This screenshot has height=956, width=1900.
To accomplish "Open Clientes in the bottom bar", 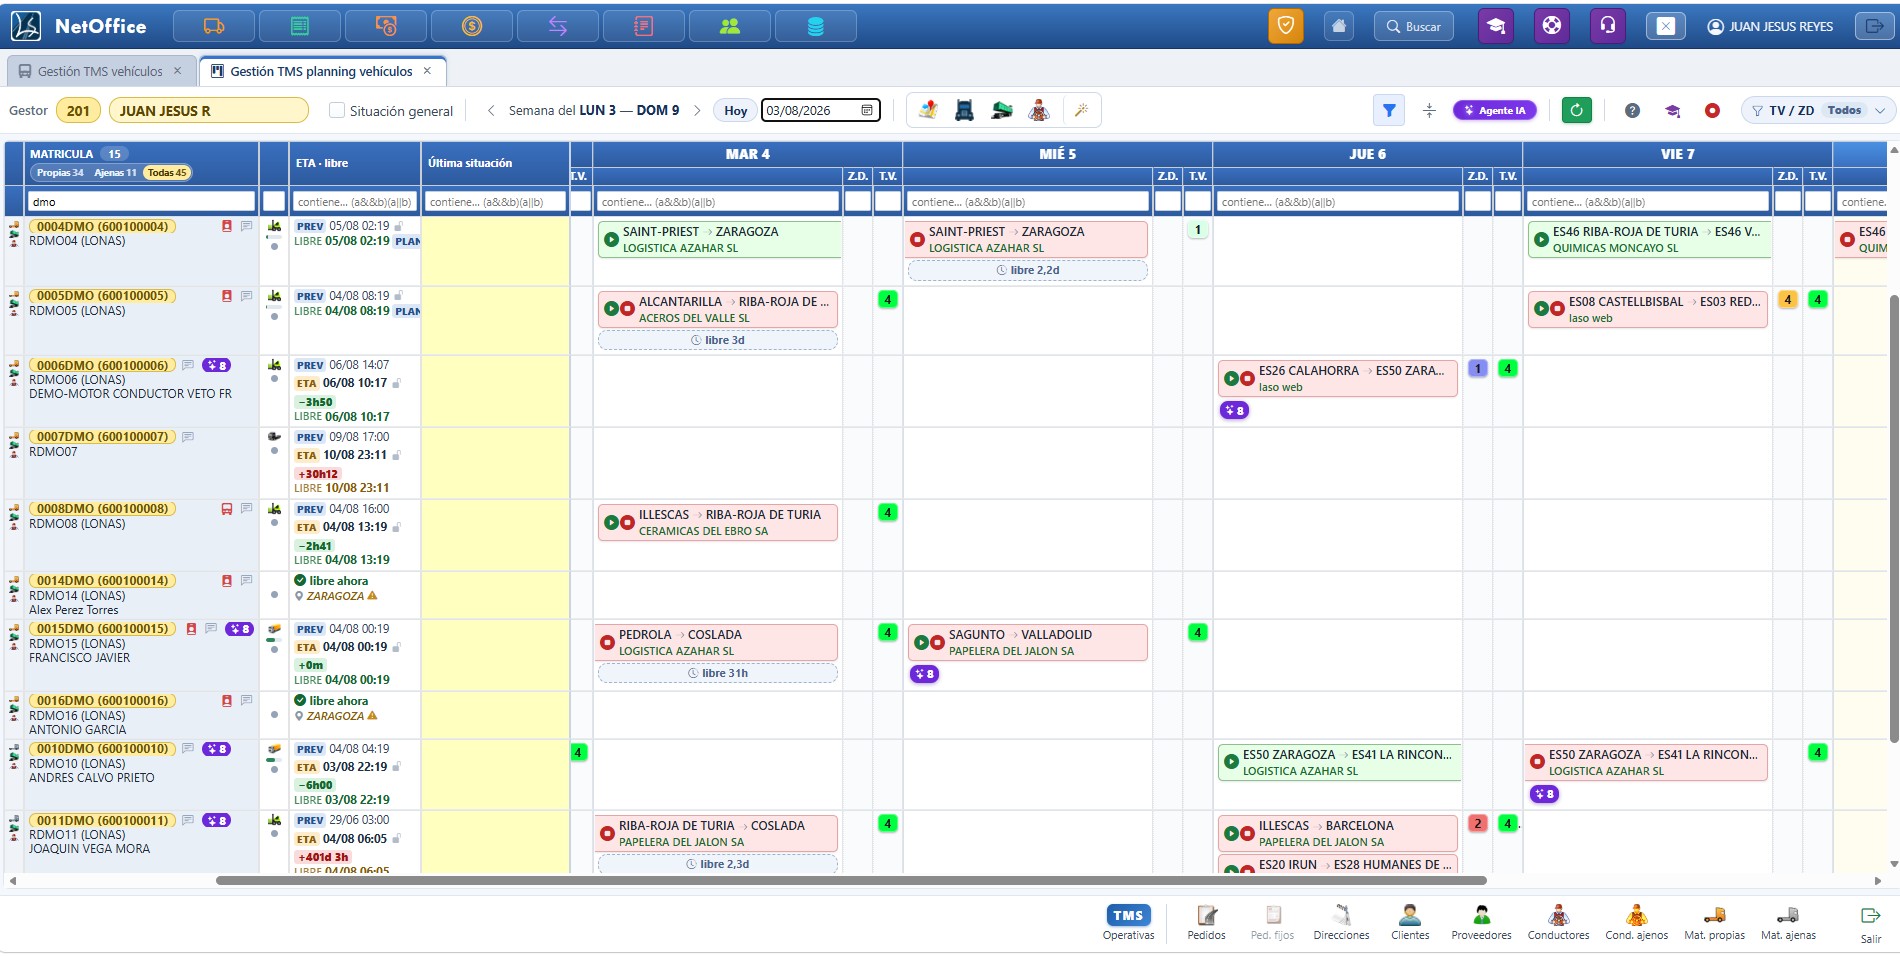I will pos(1410,922).
